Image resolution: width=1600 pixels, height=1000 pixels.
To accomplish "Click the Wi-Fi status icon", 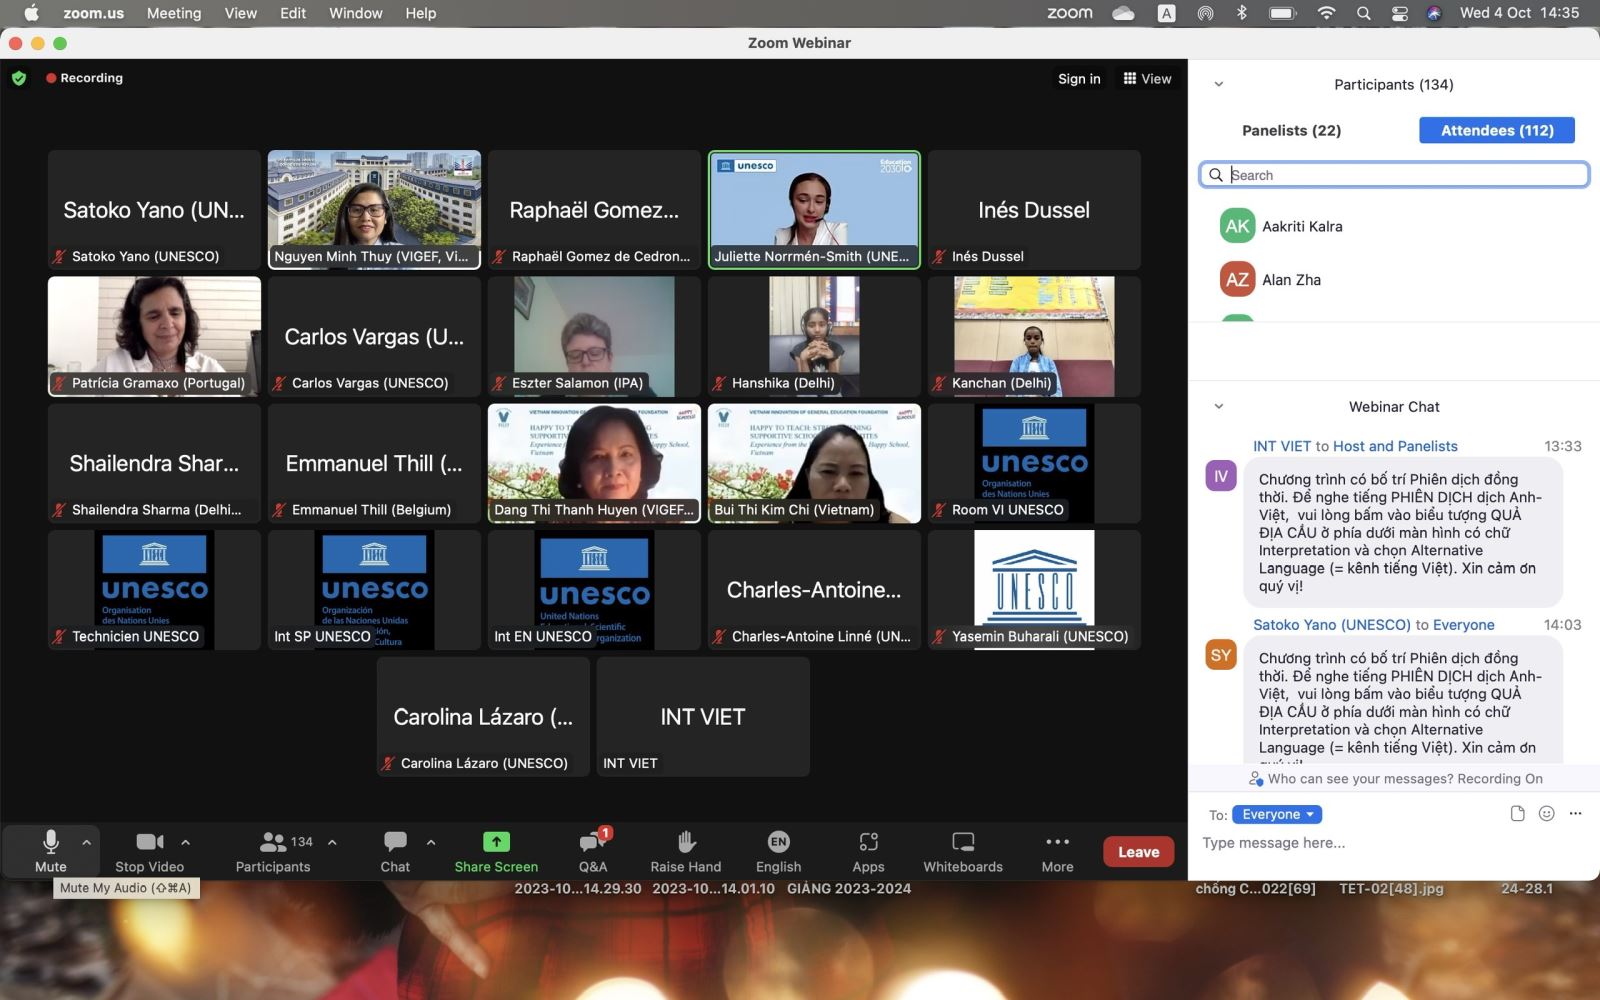I will [x=1327, y=13].
